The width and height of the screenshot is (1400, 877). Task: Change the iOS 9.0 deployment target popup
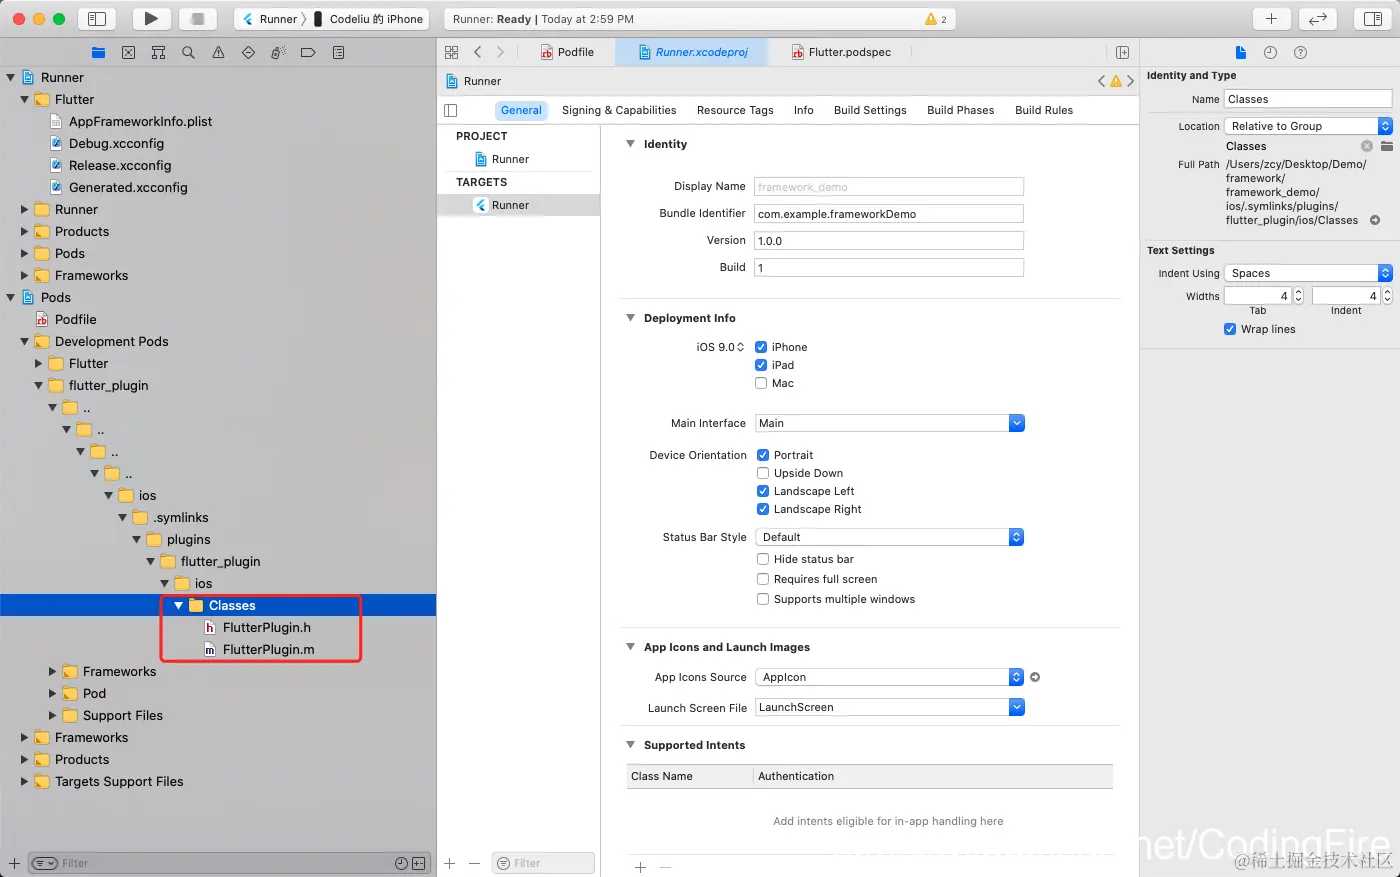(720, 347)
